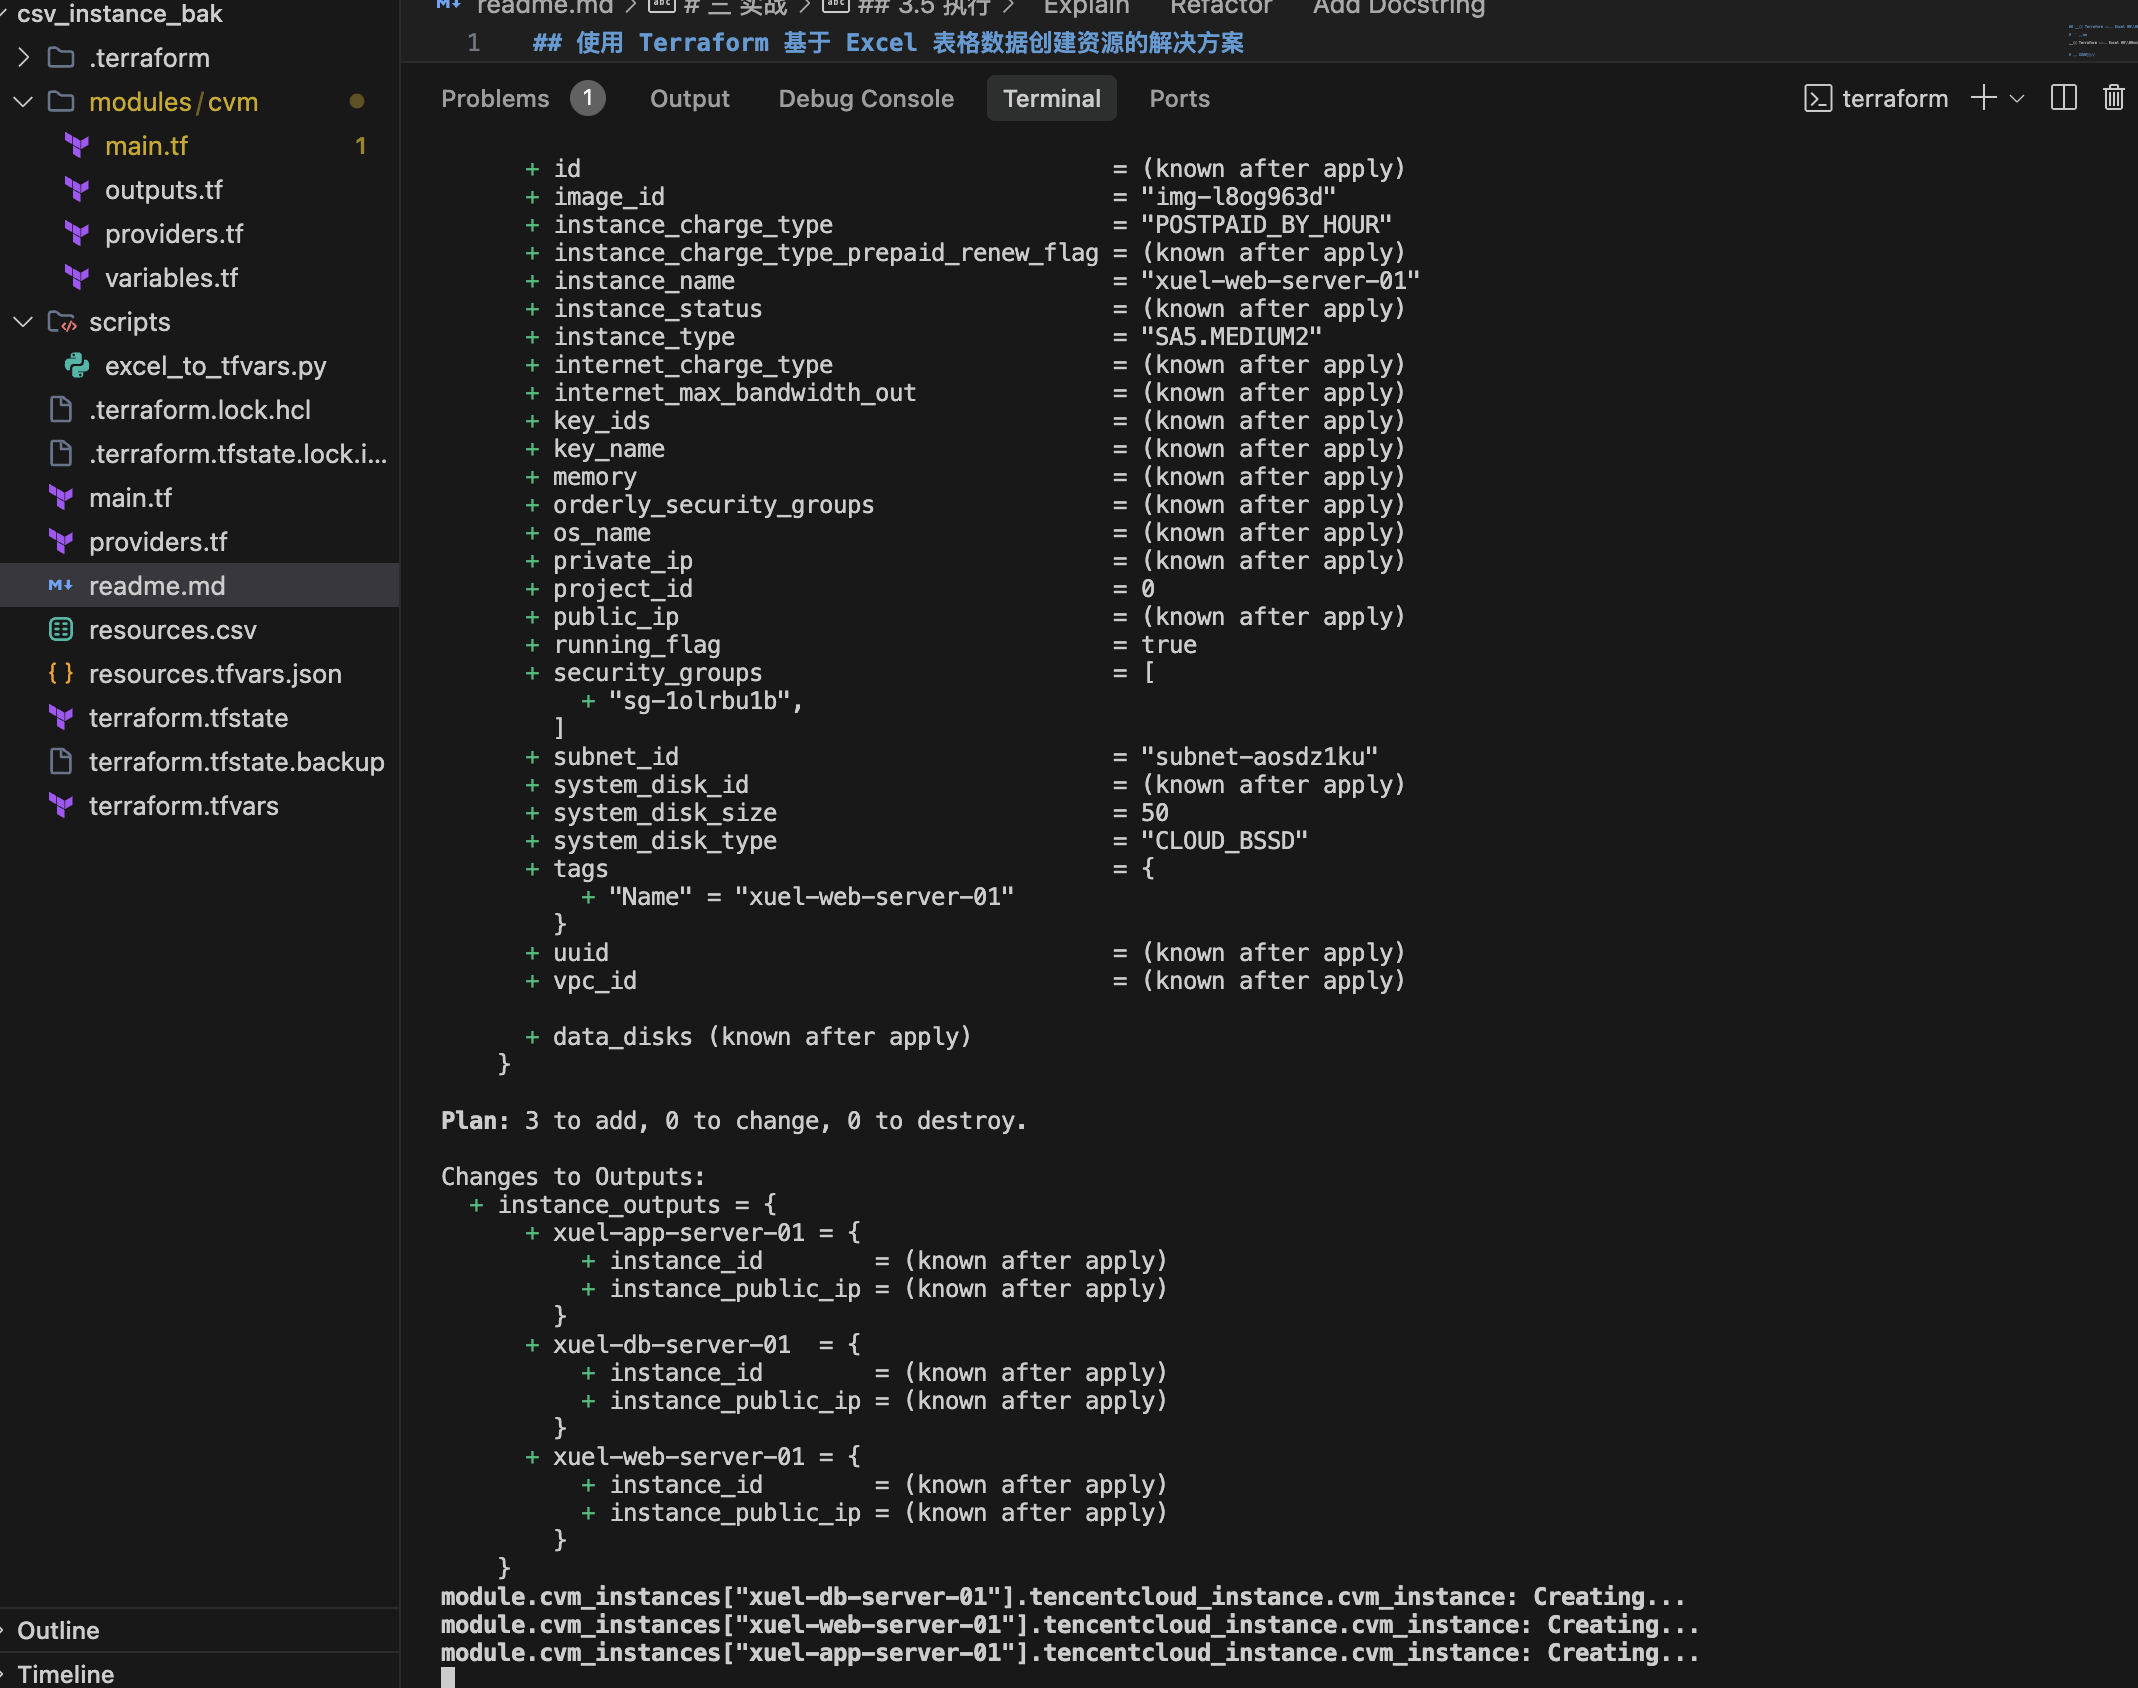2138x1688 pixels.
Task: Click the new terminal plus icon
Action: [x=1983, y=98]
